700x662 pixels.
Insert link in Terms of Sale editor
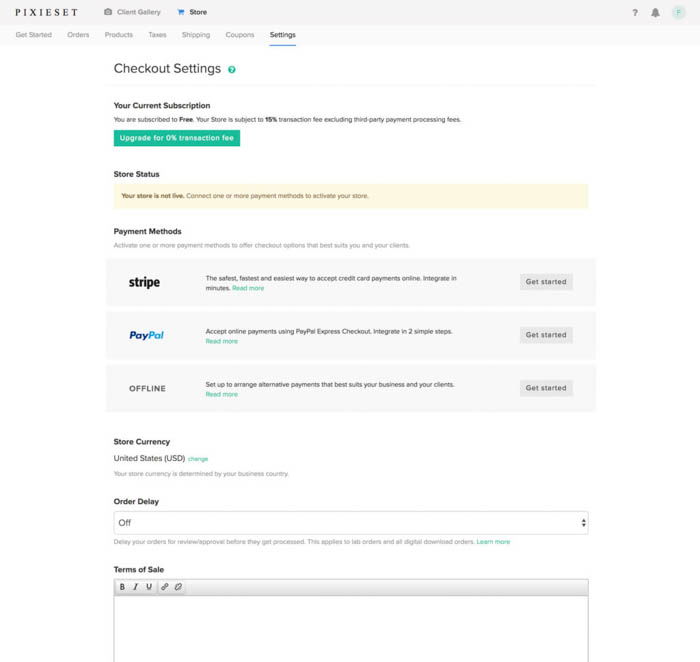click(x=165, y=587)
